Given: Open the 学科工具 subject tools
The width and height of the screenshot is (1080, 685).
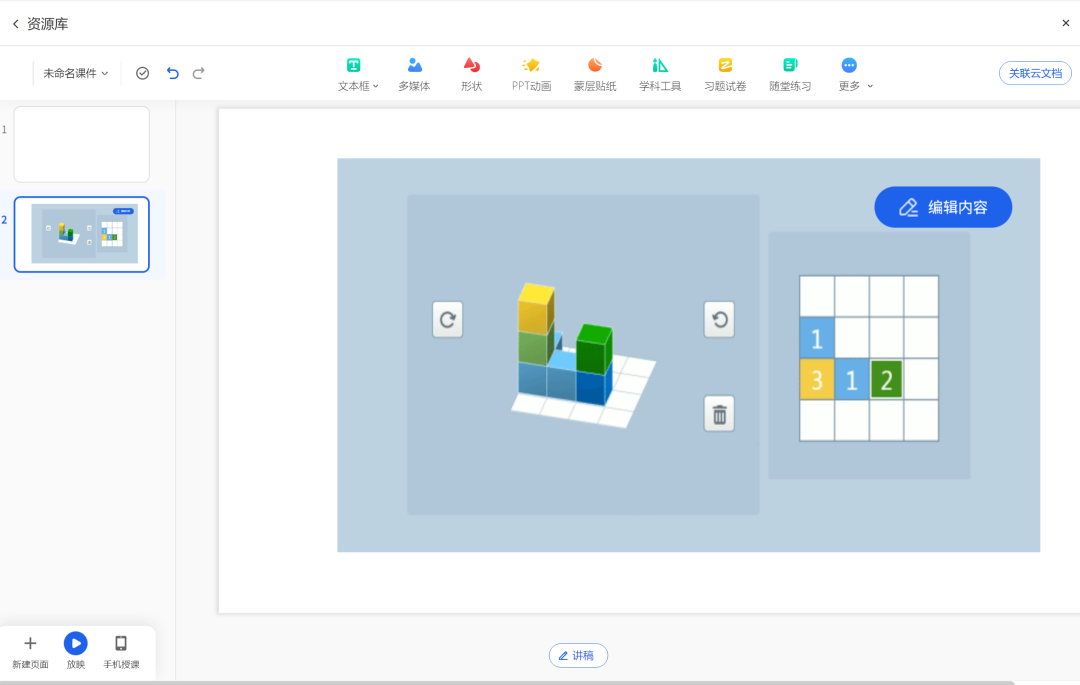Looking at the screenshot, I should [x=660, y=74].
